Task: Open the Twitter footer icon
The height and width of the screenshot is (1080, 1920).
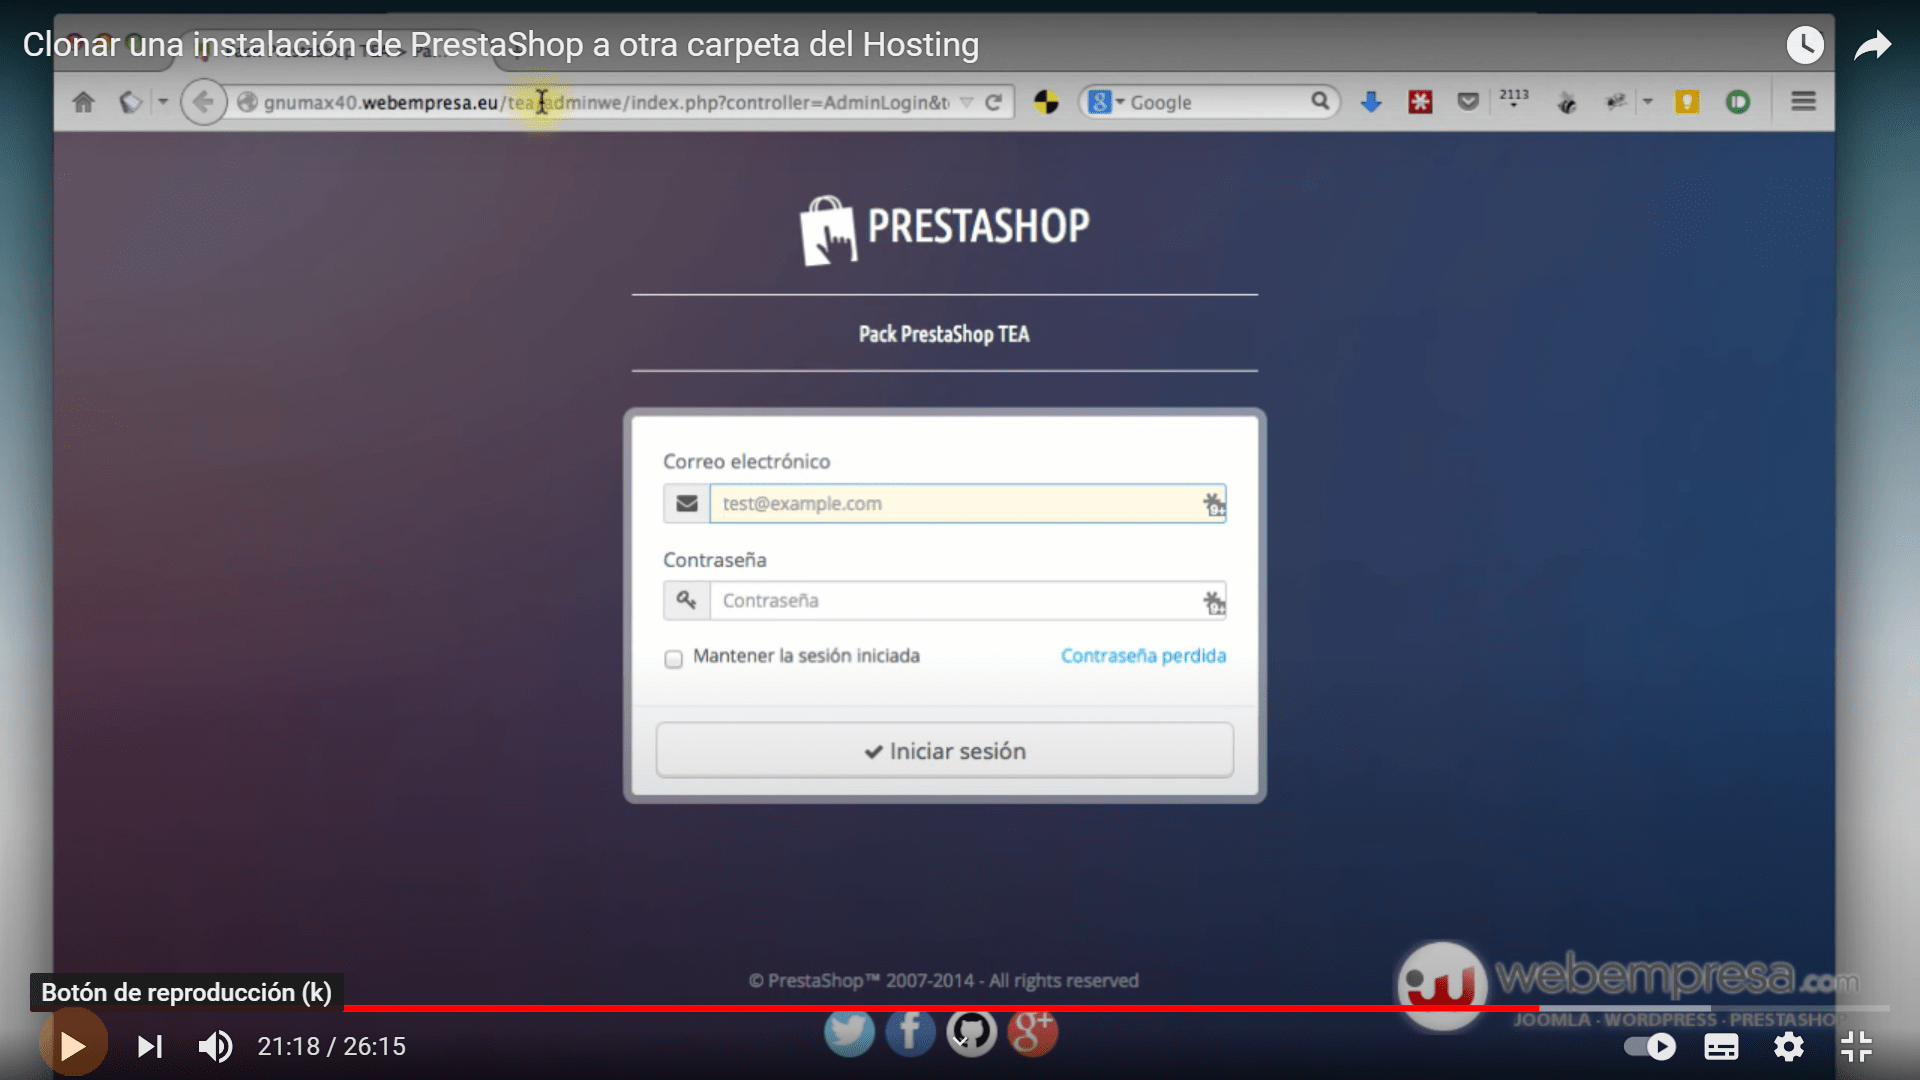Action: click(x=849, y=1033)
